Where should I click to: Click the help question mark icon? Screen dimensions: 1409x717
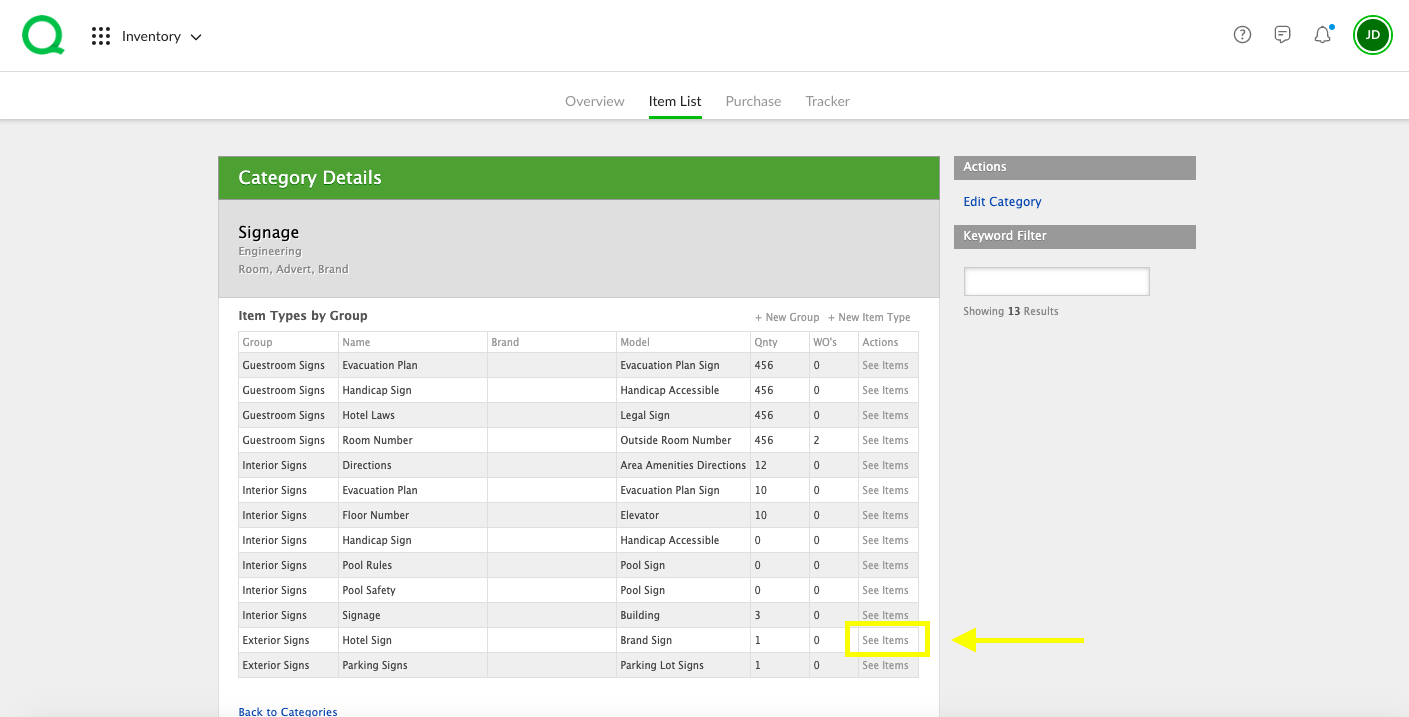1242,34
